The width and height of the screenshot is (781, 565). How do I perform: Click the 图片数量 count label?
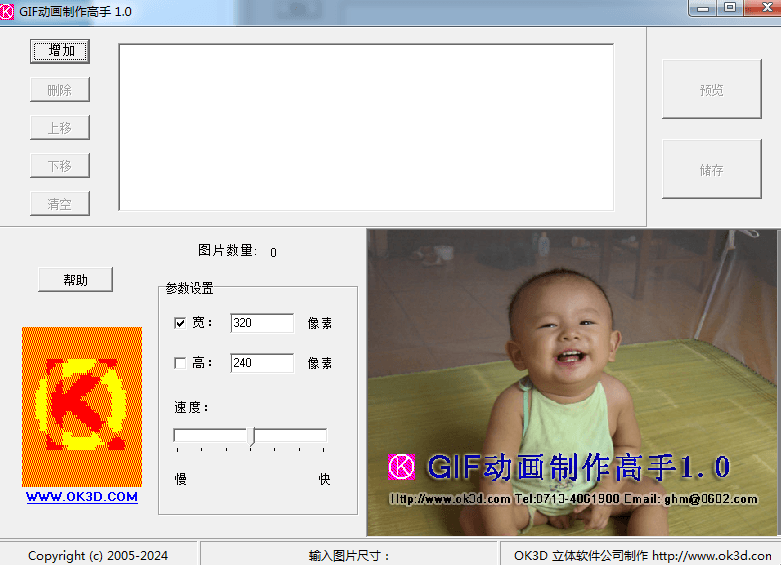[x=228, y=251]
